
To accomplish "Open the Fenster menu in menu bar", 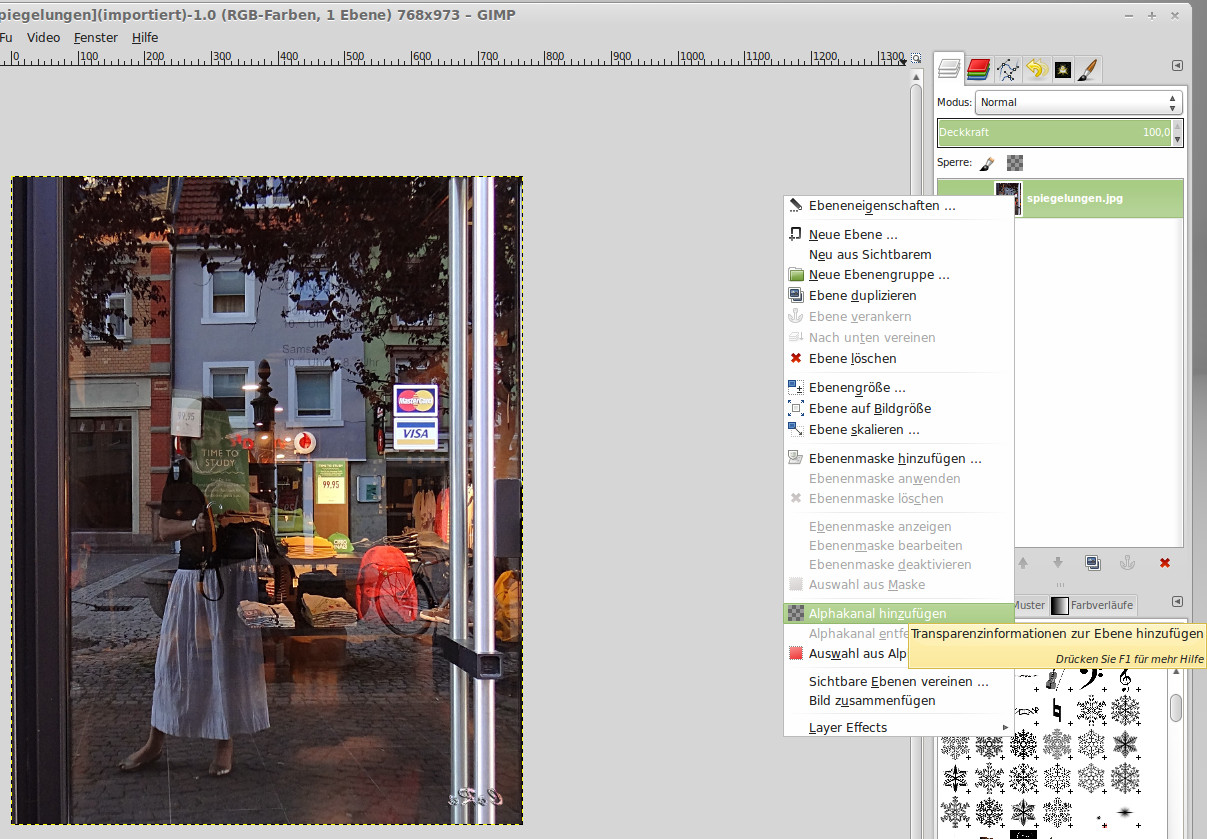I will 96,37.
